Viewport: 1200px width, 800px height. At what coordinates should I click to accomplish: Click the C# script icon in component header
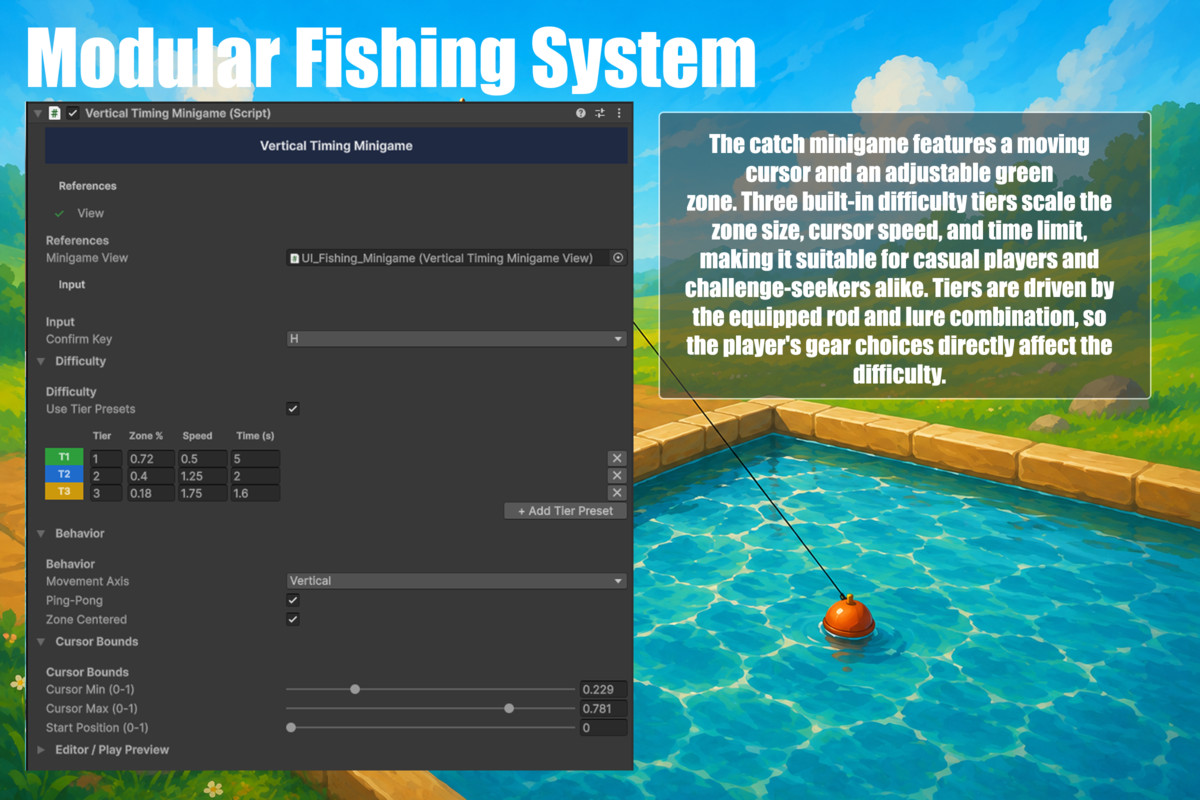pos(55,114)
